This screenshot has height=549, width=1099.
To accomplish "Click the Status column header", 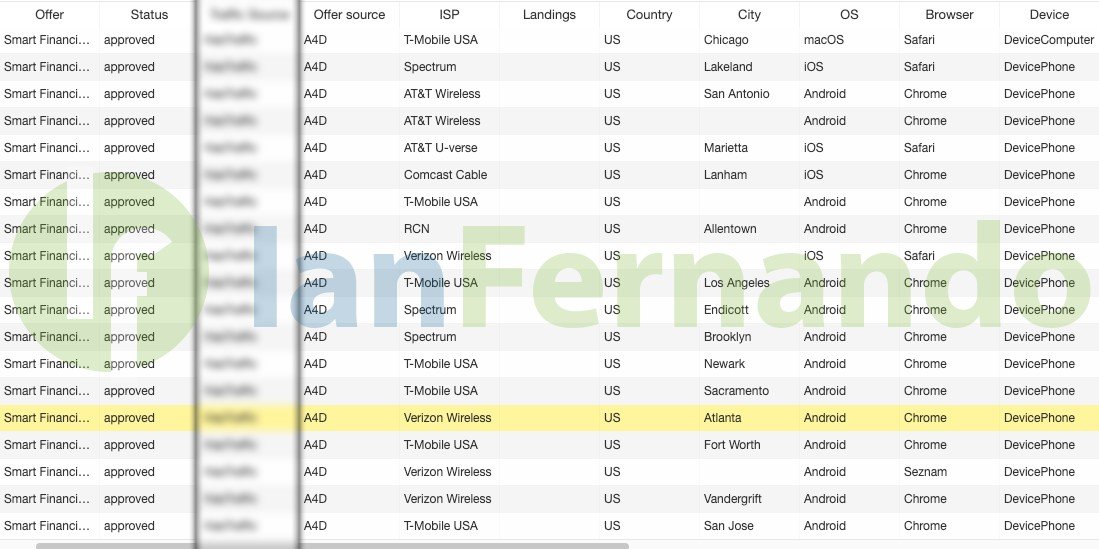I will click(149, 14).
